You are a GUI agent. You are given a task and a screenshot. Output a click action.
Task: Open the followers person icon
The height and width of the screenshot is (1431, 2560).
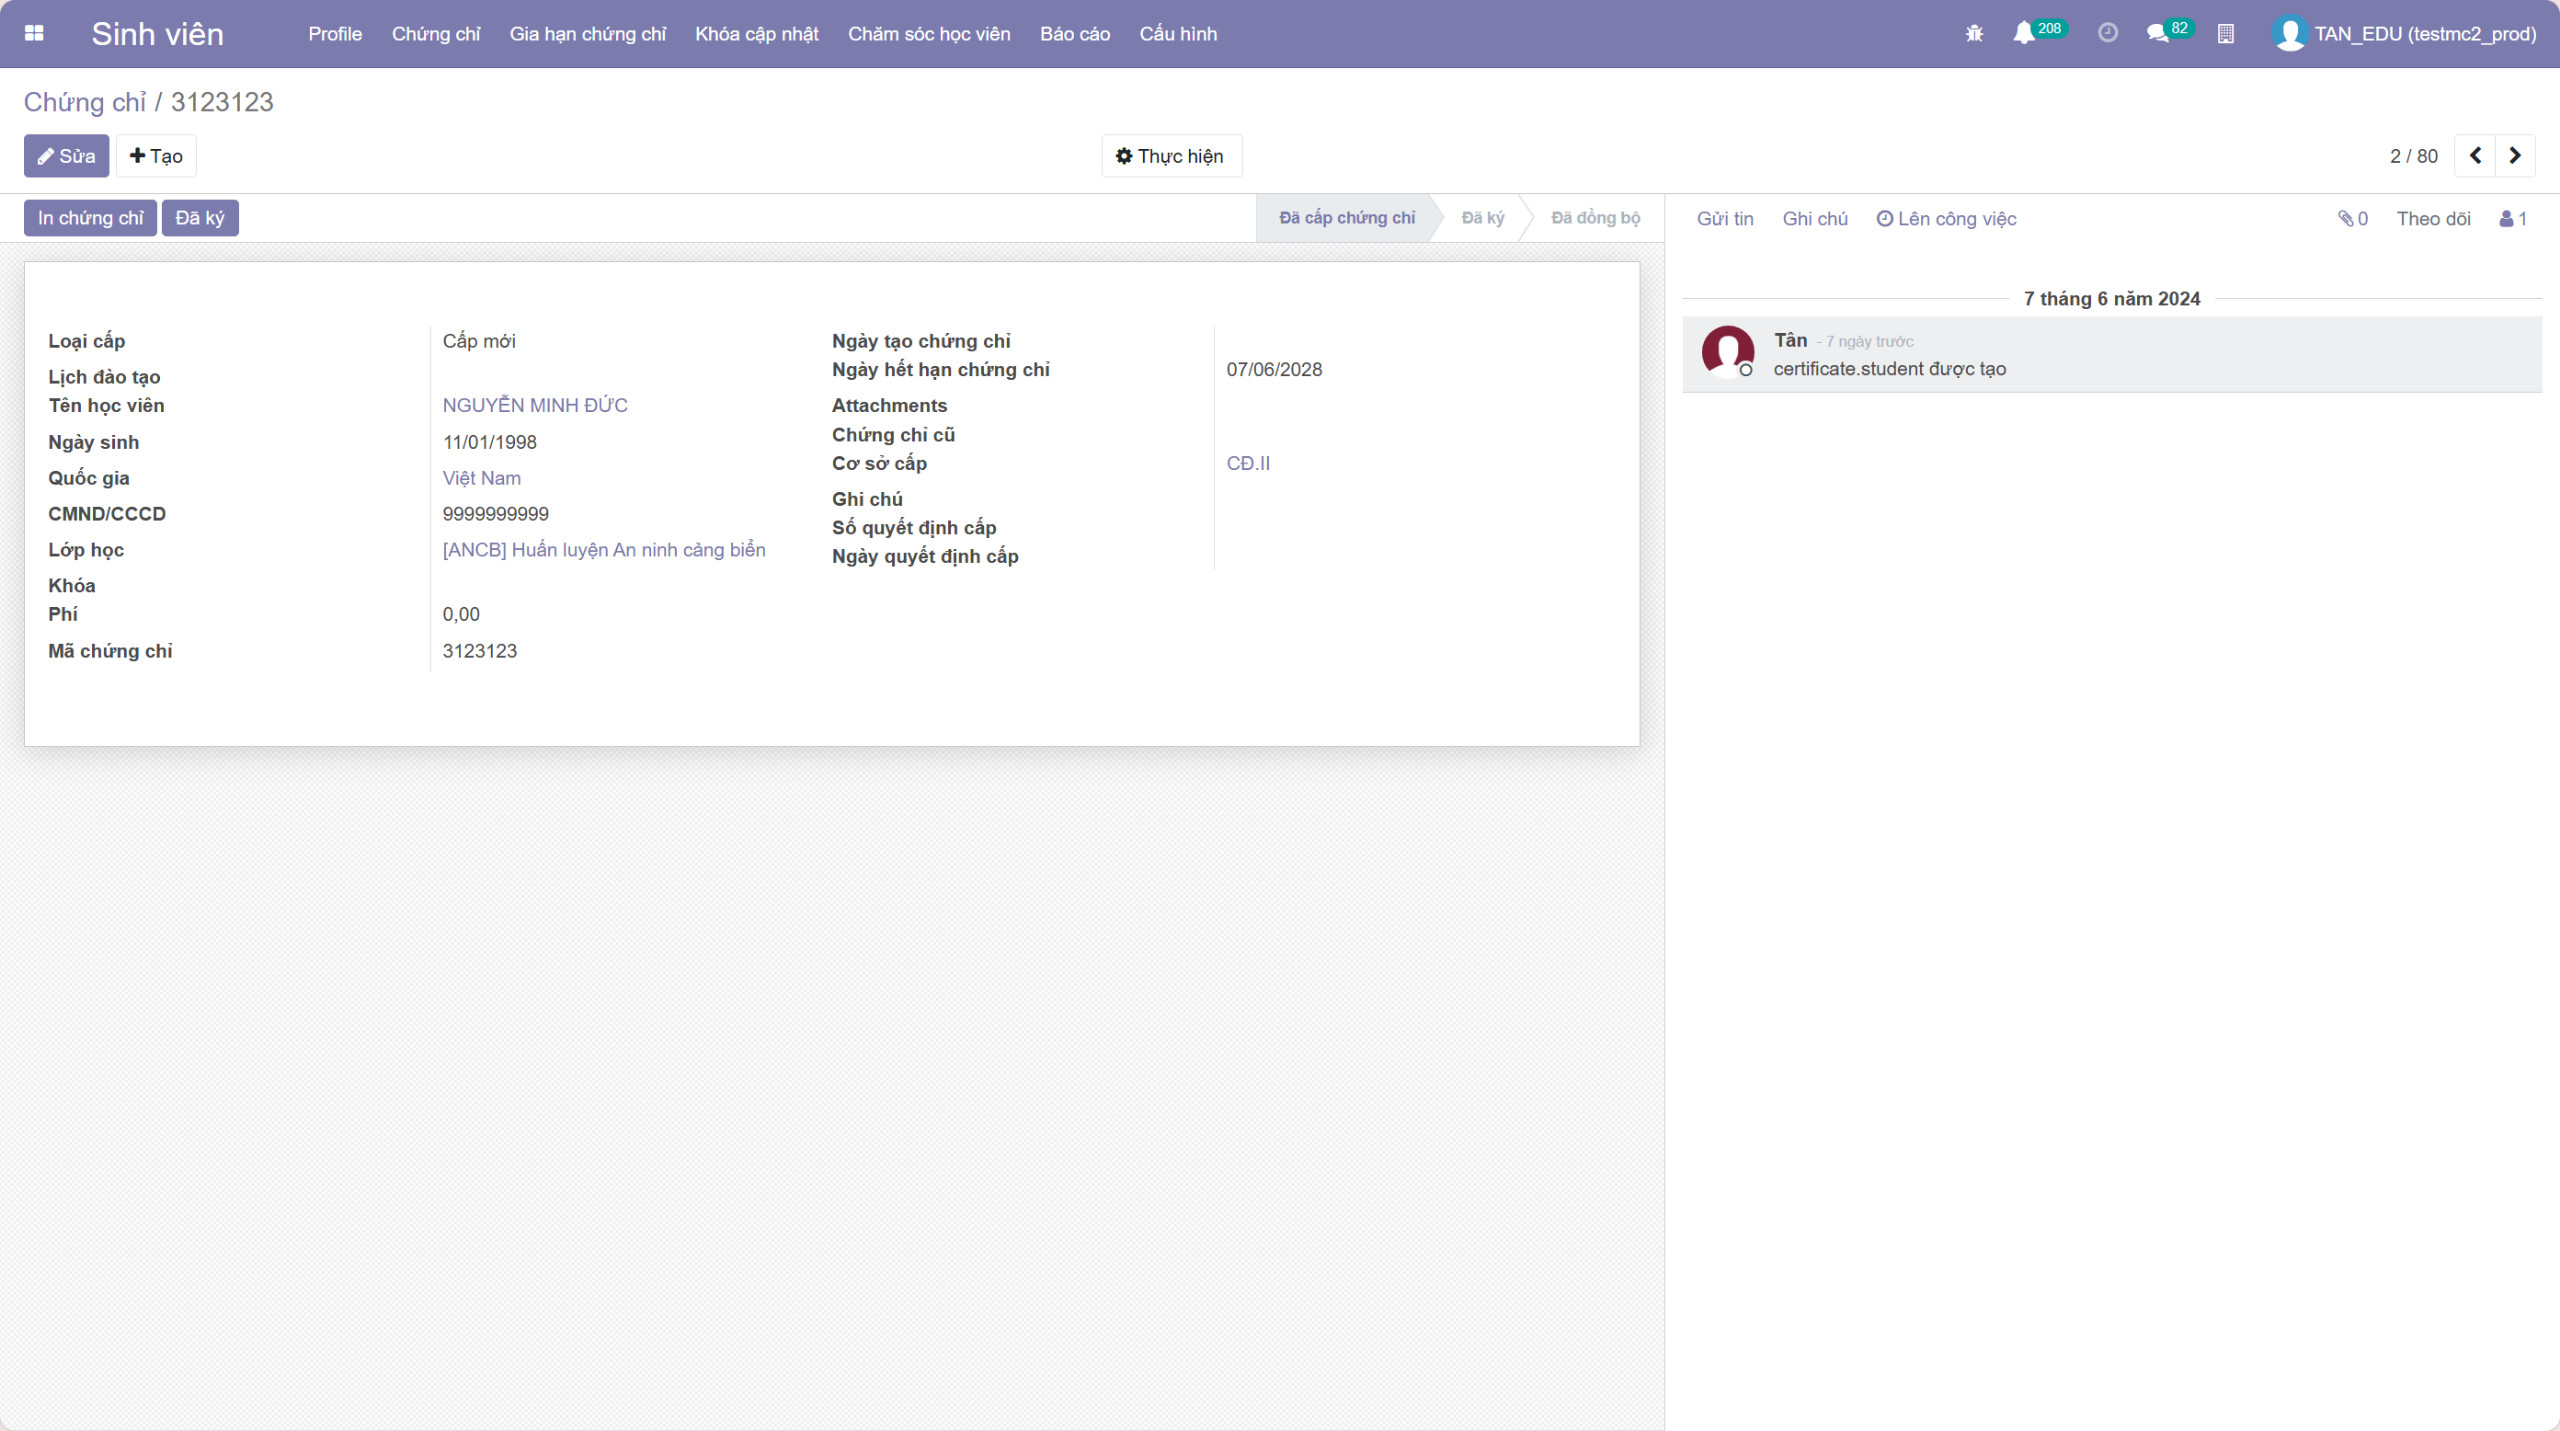pos(2513,219)
